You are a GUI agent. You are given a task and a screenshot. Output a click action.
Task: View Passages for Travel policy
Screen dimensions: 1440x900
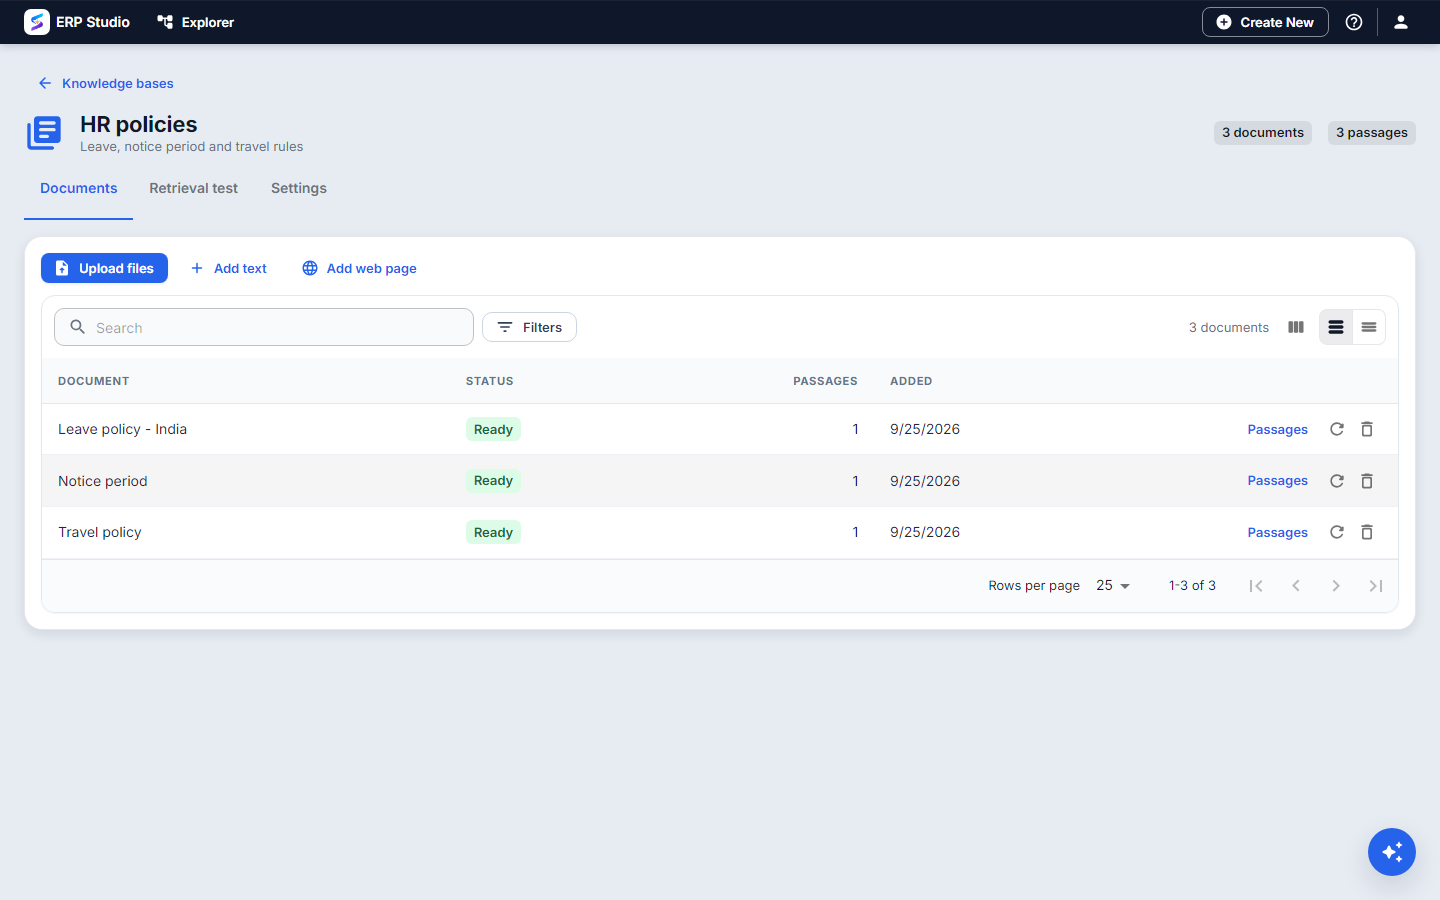pos(1277,532)
